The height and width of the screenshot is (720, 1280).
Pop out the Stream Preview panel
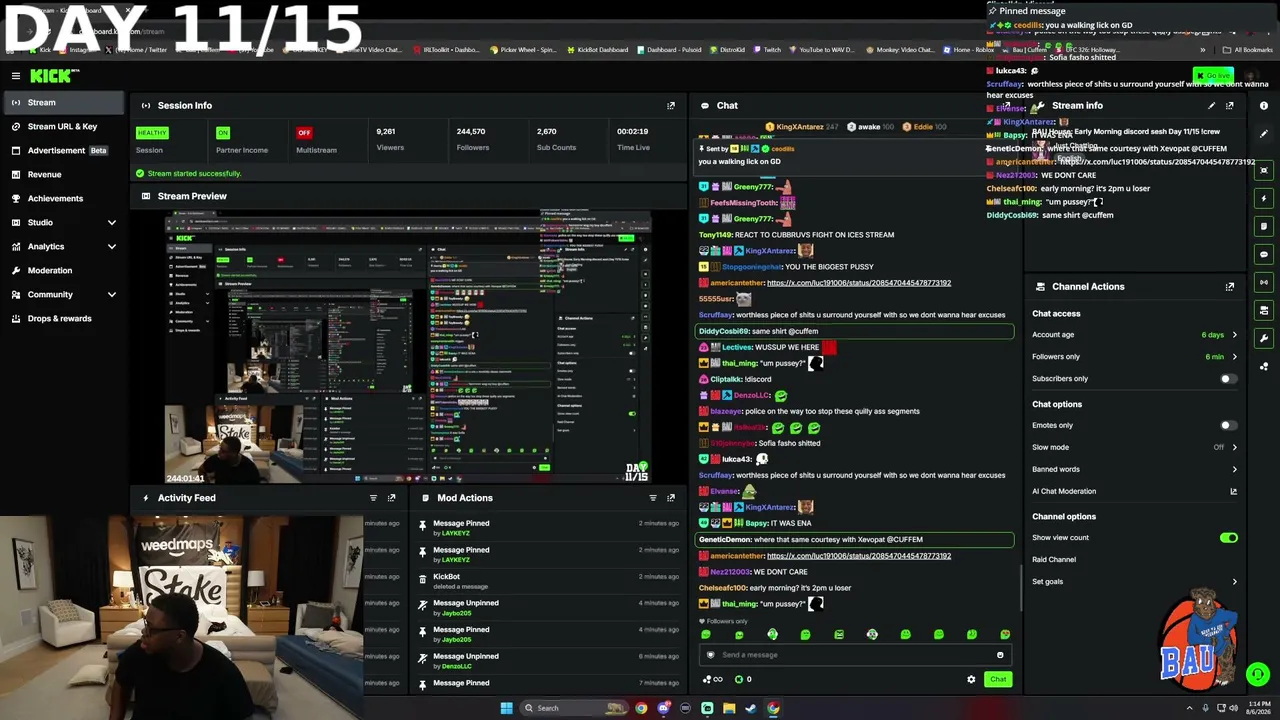click(x=671, y=196)
